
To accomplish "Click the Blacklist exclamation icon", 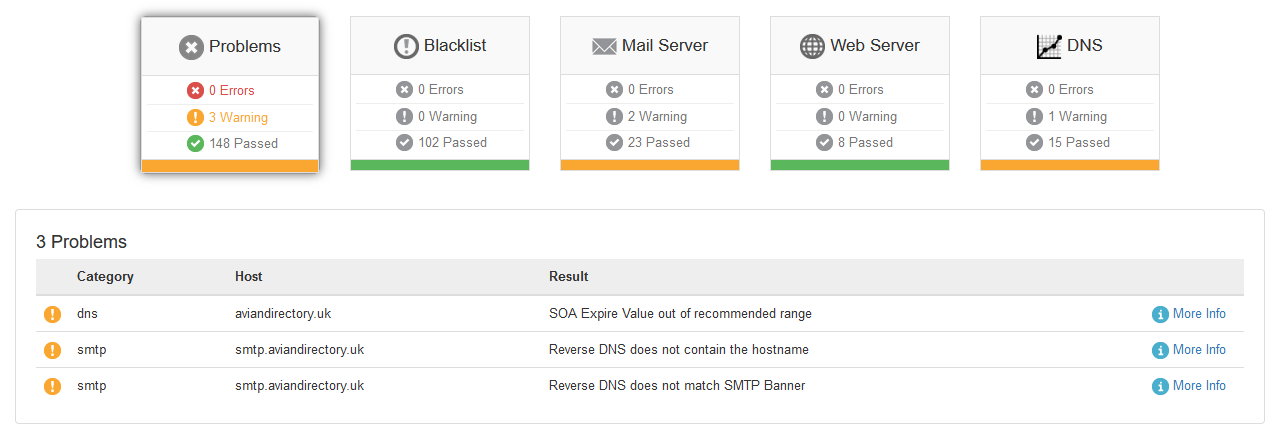I will [x=406, y=46].
